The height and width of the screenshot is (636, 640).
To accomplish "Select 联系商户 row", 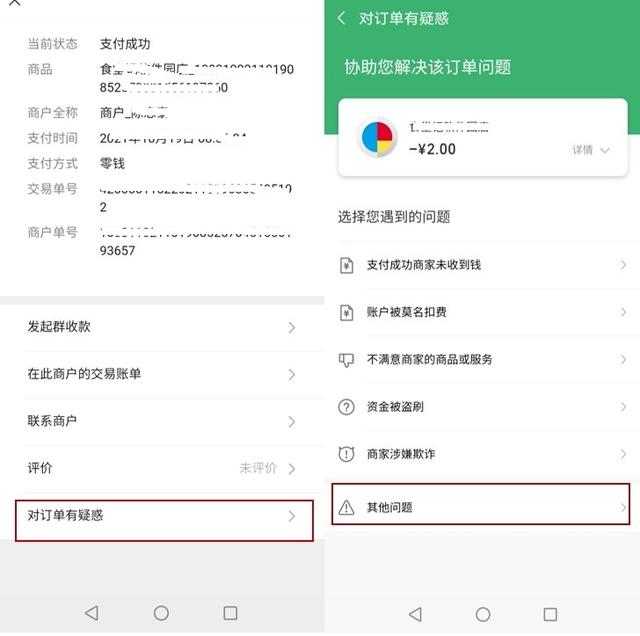I will click(162, 421).
